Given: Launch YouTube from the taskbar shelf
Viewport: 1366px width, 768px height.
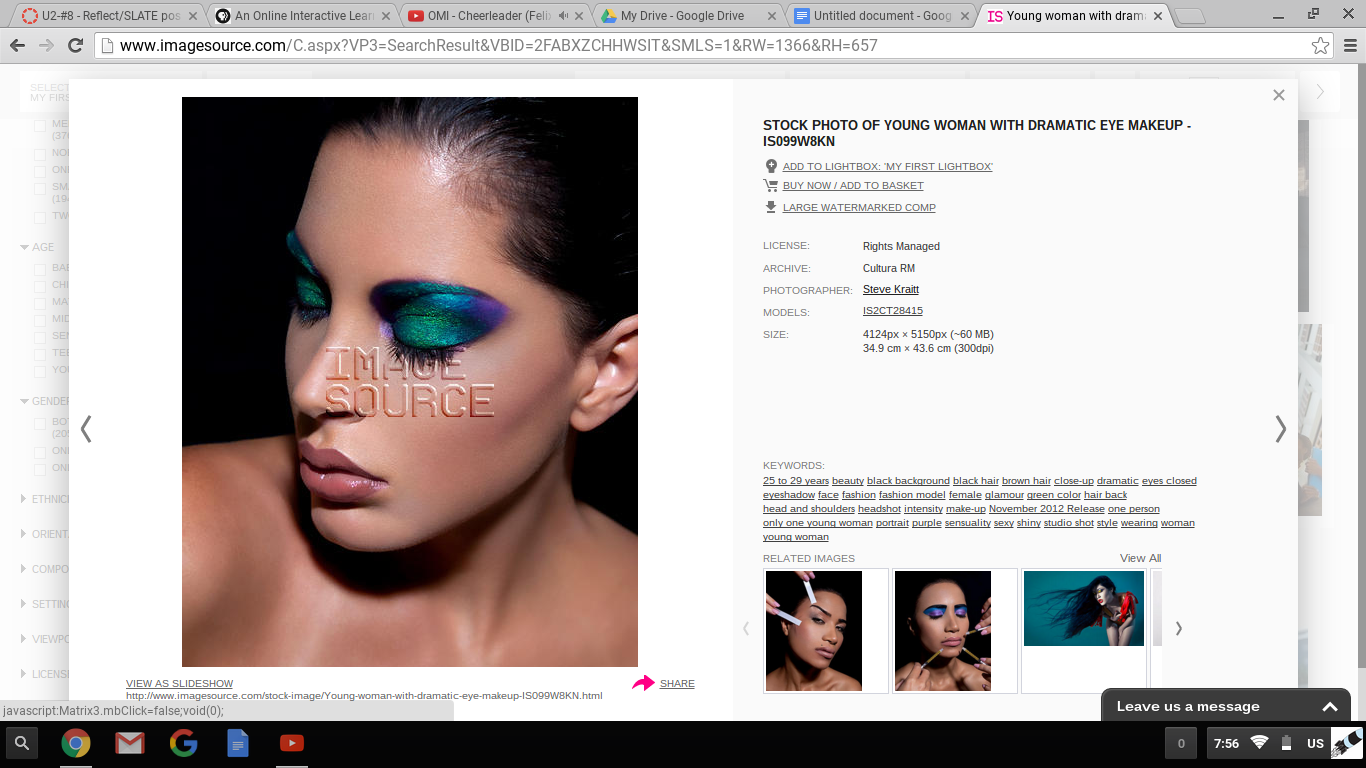Looking at the screenshot, I should point(291,743).
